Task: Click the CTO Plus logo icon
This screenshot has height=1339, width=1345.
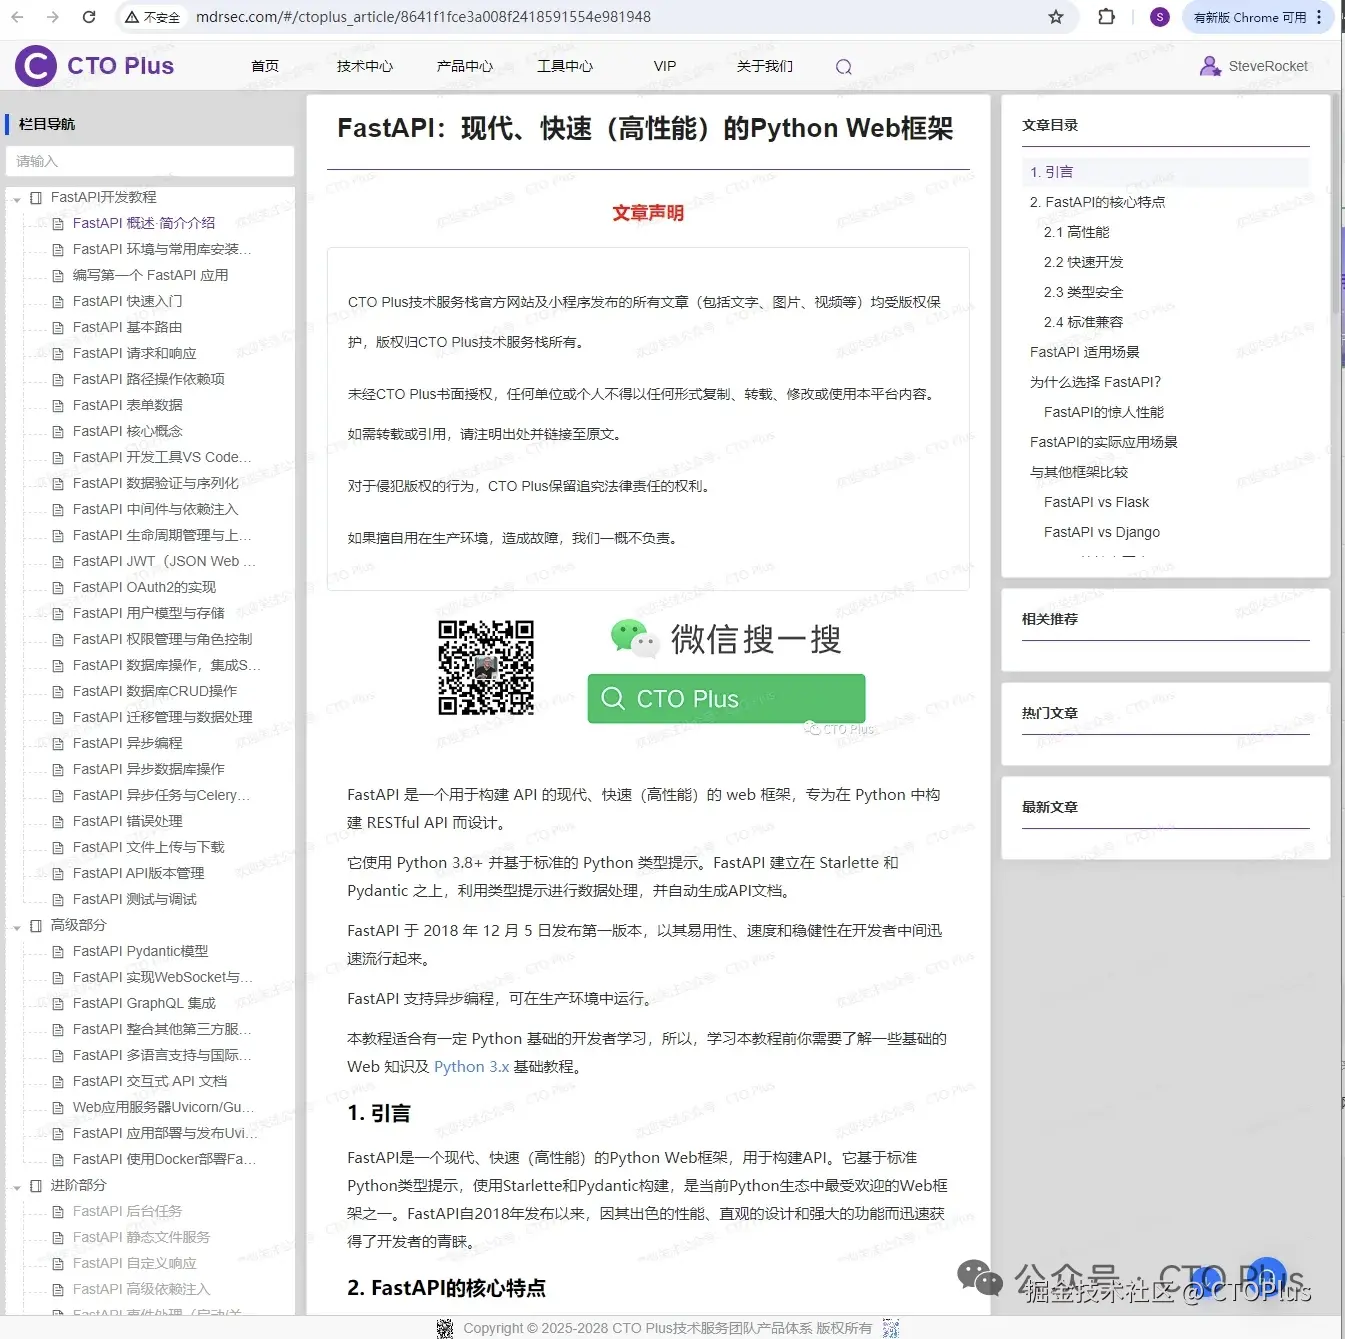Action: (x=33, y=65)
